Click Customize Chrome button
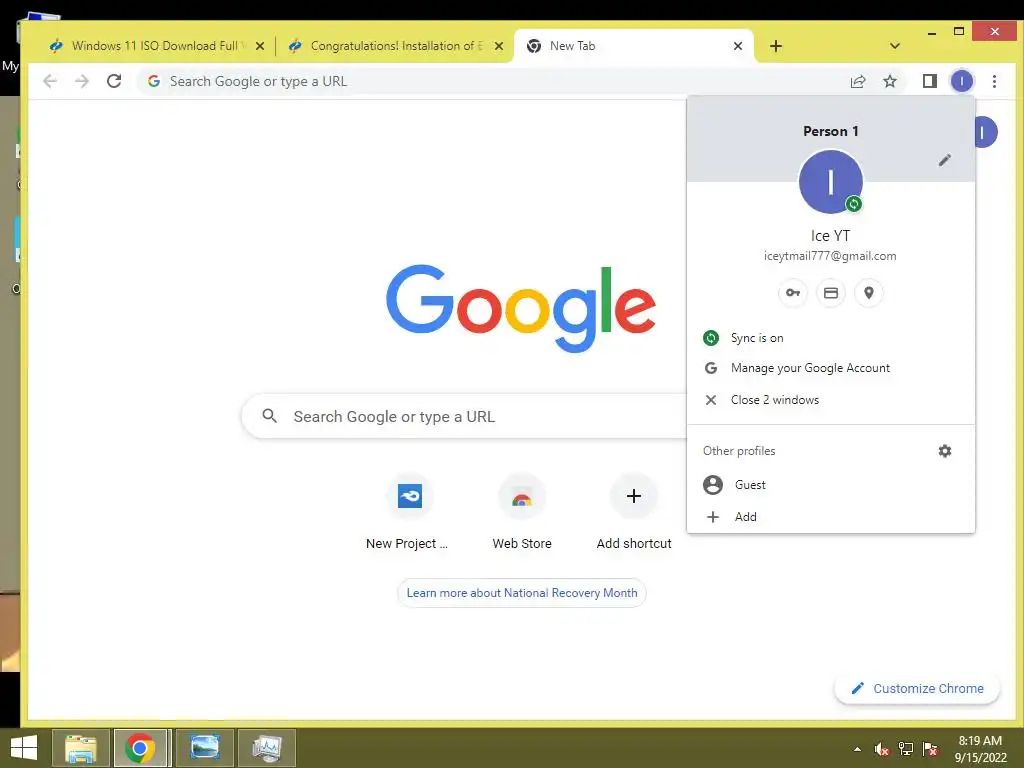This screenshot has height=768, width=1024. [x=917, y=688]
